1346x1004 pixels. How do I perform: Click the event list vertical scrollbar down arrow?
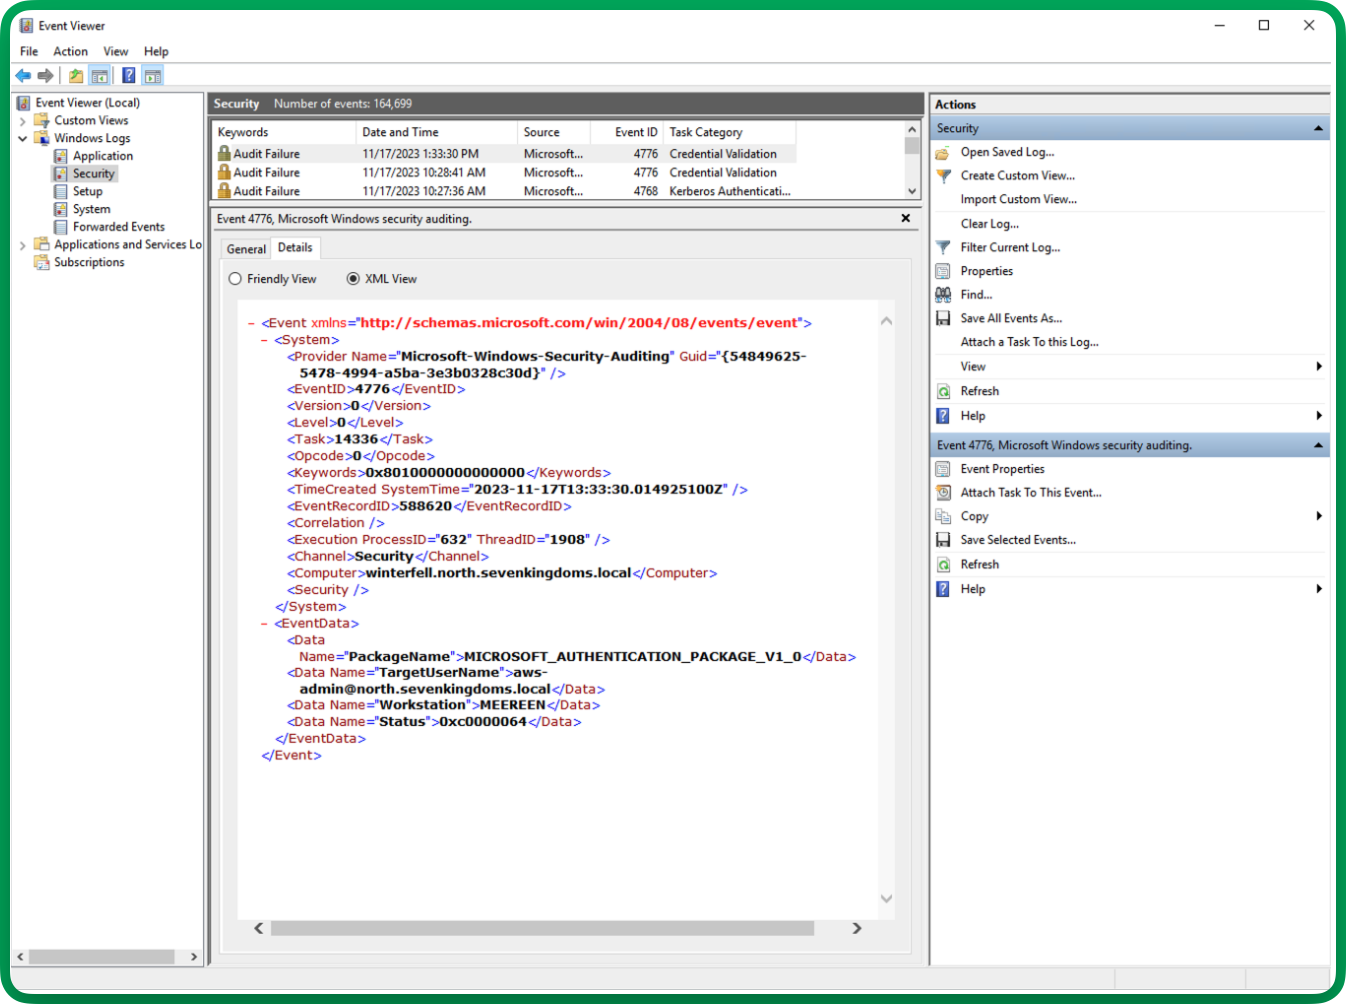tap(912, 191)
